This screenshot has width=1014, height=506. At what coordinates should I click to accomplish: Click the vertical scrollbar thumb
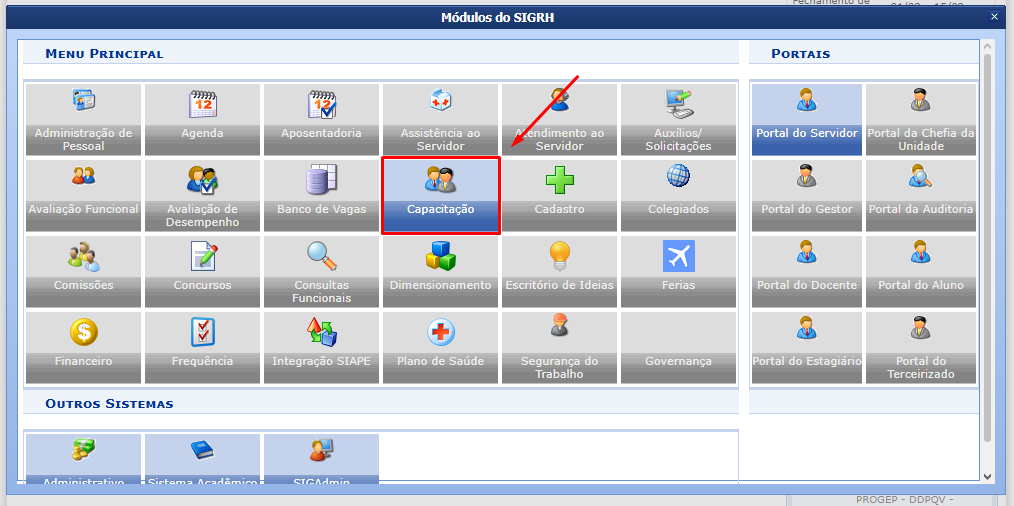pyautogui.click(x=987, y=248)
